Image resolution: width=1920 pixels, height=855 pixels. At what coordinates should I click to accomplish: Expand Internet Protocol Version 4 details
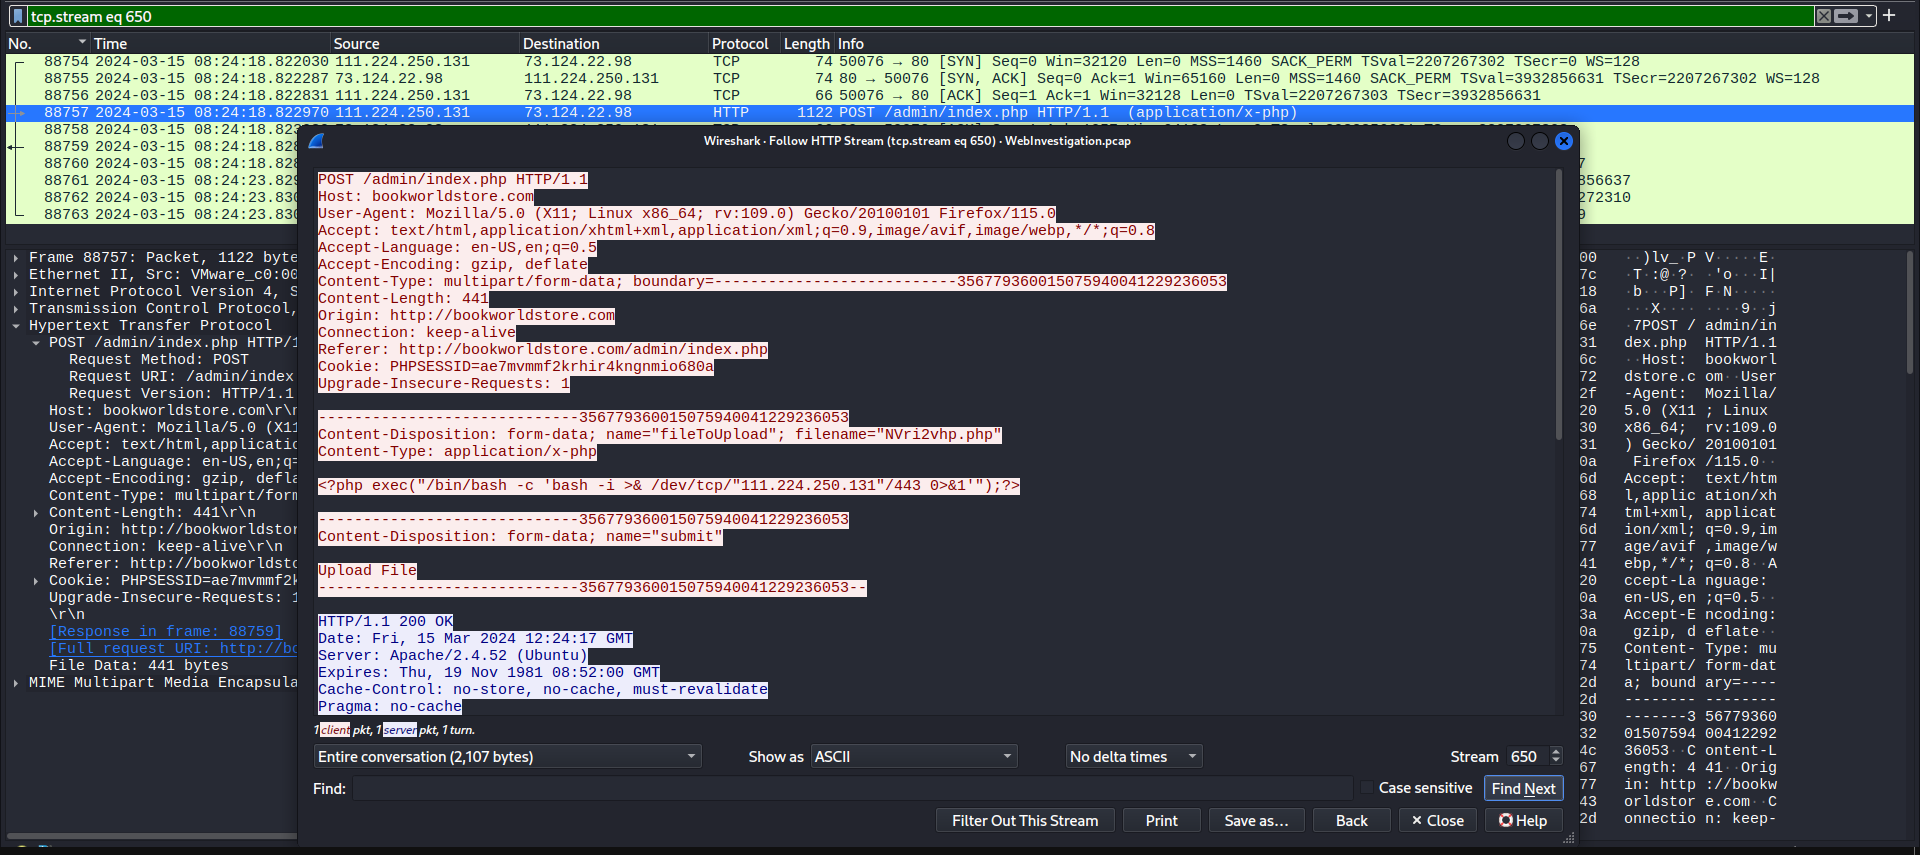click(16, 292)
